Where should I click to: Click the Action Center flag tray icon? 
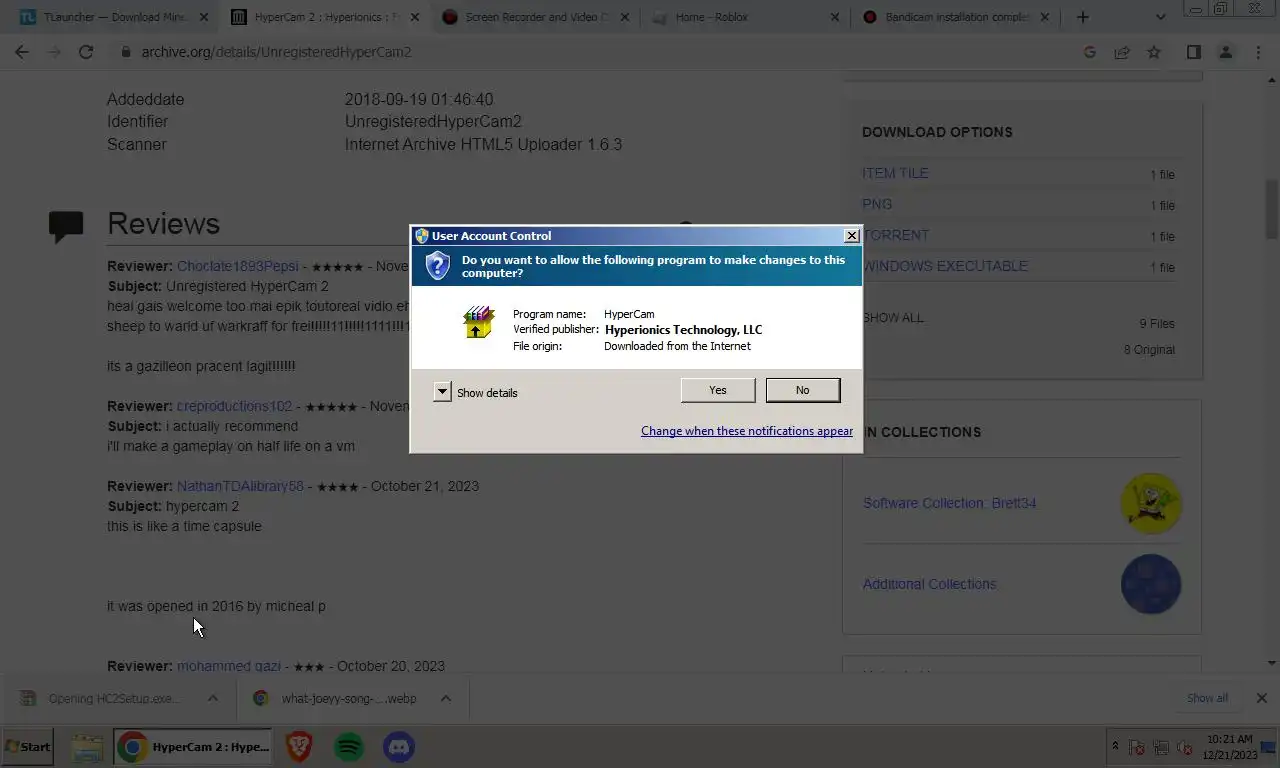point(1137,747)
